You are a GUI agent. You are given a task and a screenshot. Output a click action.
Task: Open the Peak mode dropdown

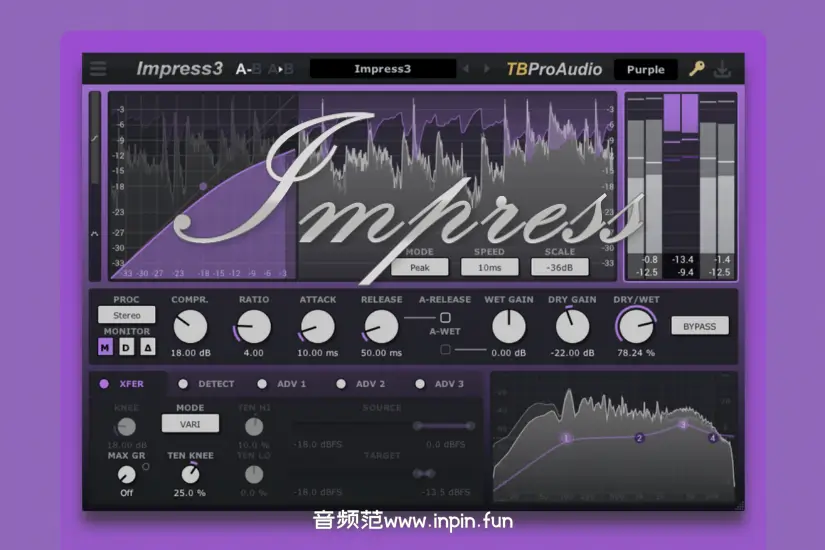tap(420, 267)
